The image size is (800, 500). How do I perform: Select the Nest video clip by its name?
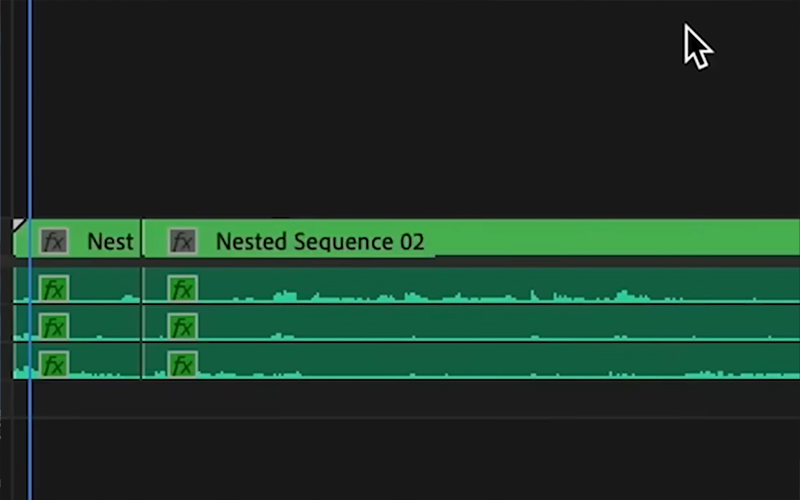110,241
